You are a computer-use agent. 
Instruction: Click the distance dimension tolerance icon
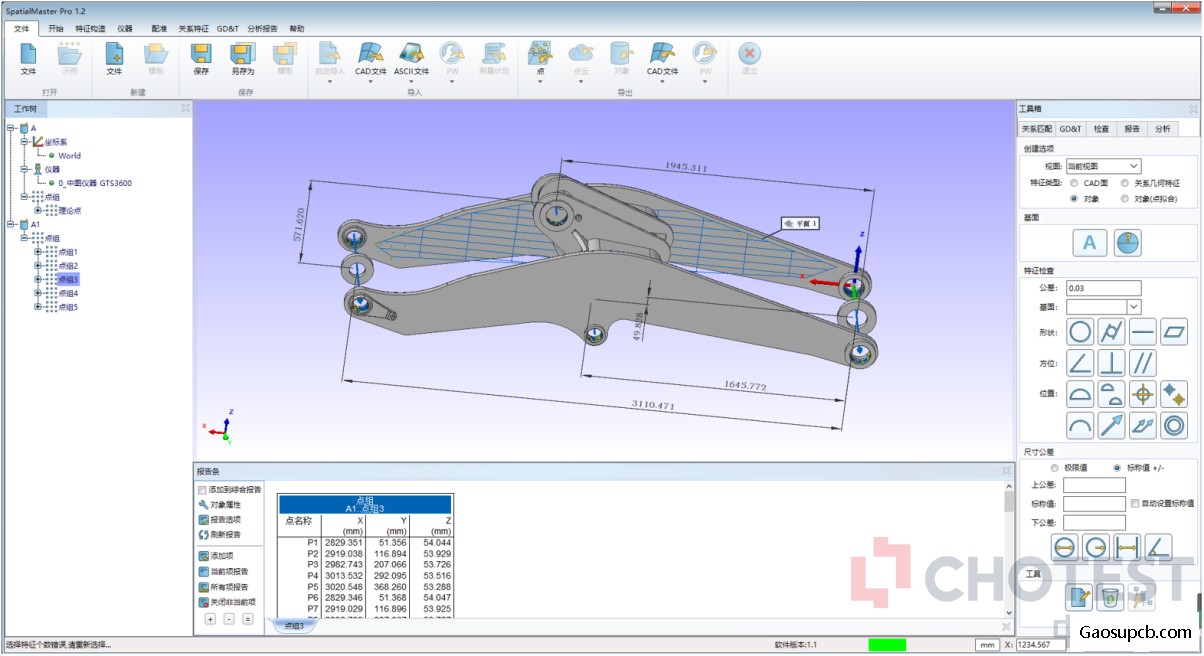pyautogui.click(x=1128, y=546)
